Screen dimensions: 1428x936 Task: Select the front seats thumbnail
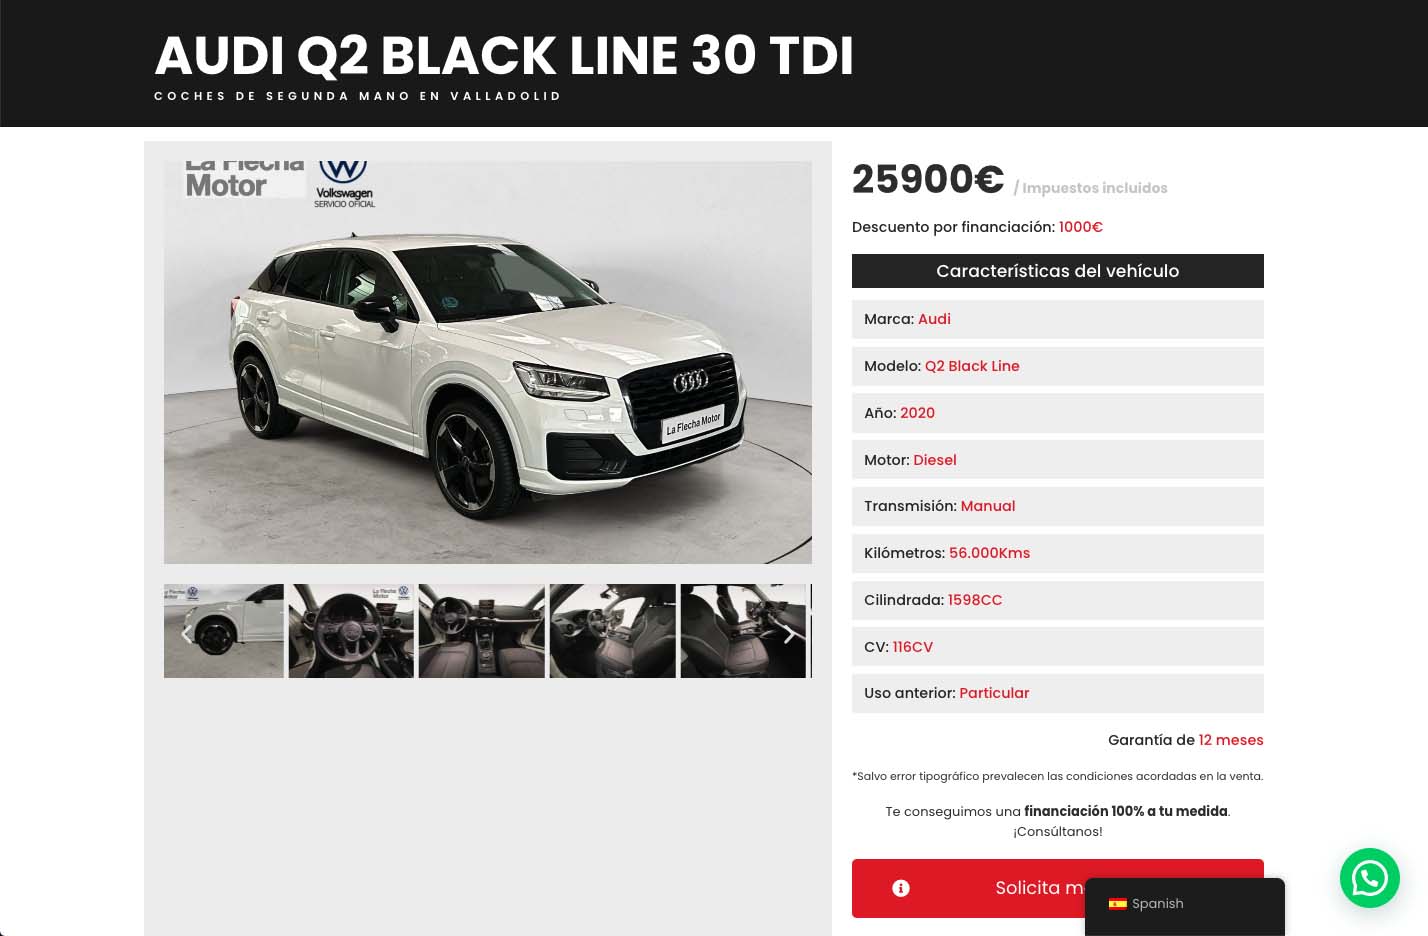point(613,631)
